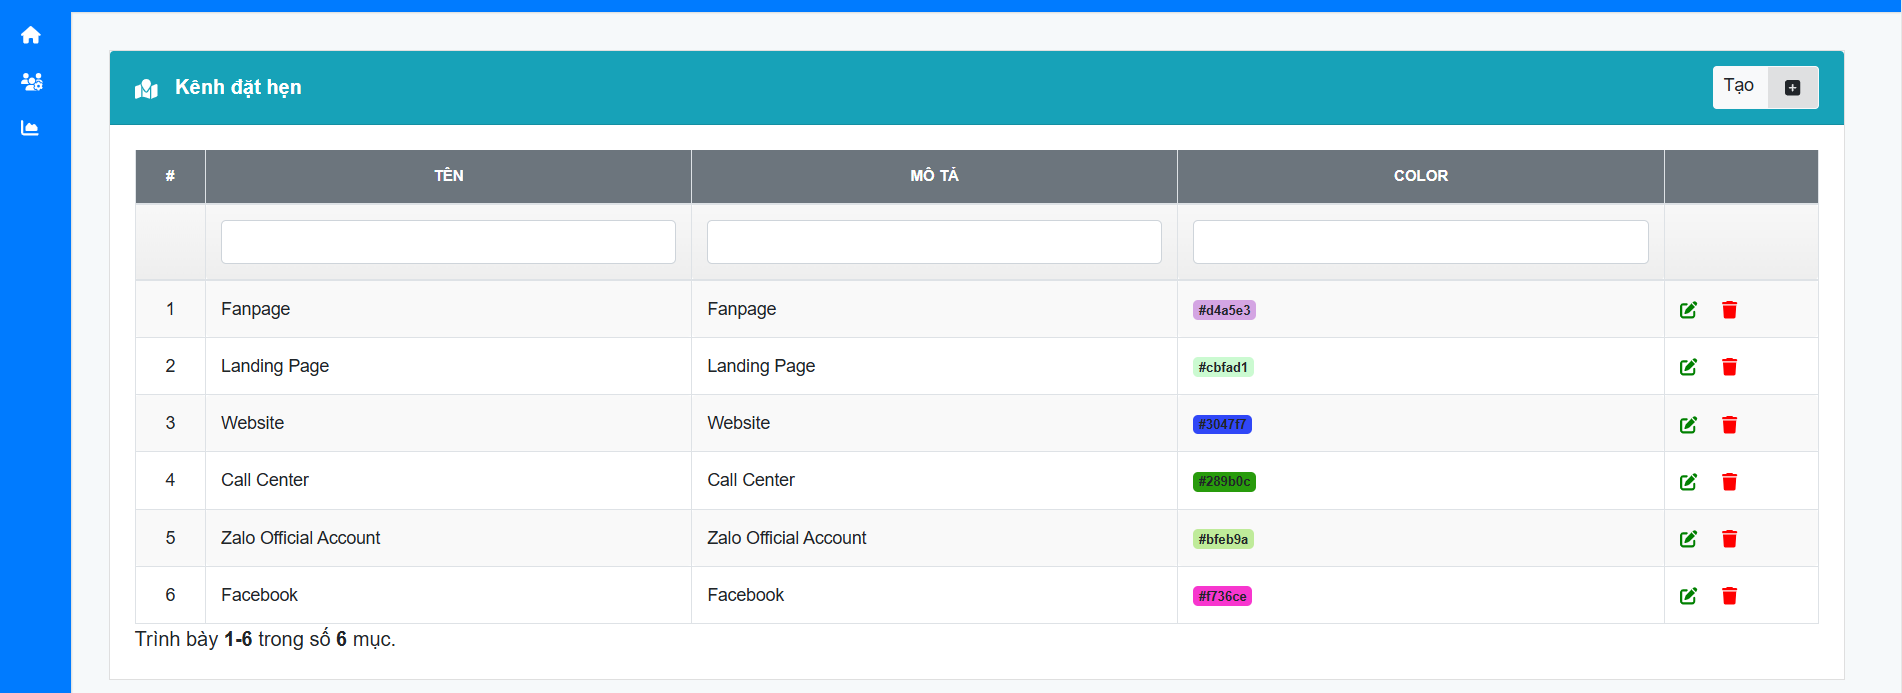
Task: Focus the MÔ TẢ filter input
Action: tap(934, 242)
